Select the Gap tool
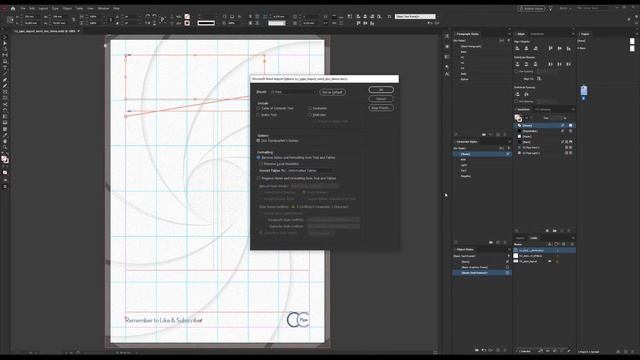640x360 pixels. [5, 55]
